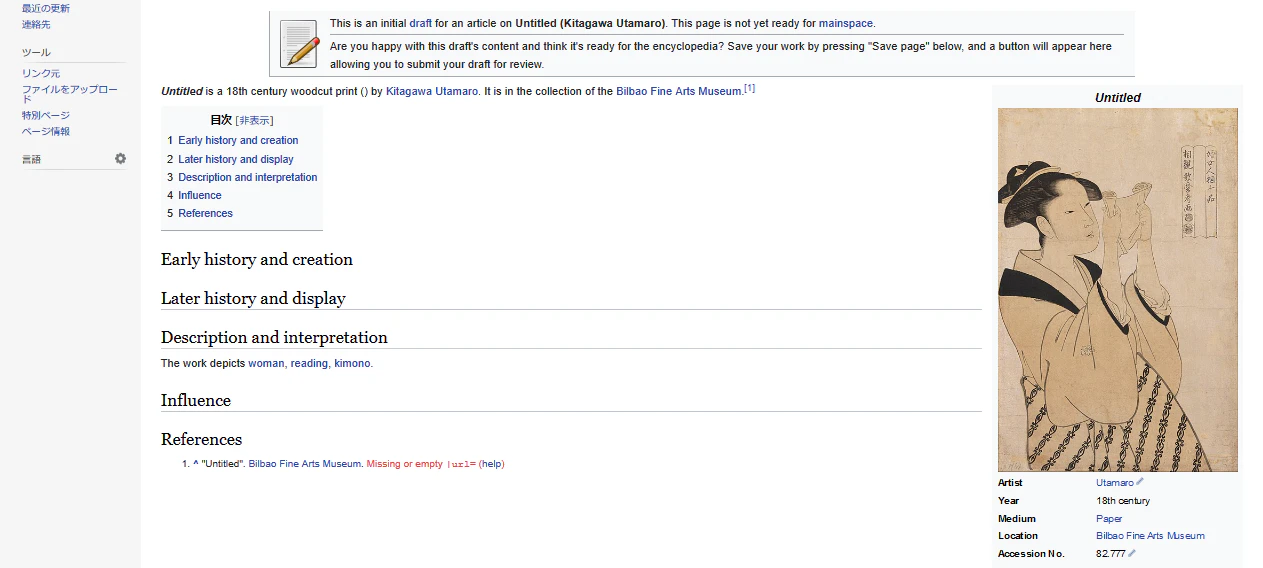Open the 最近の更新 sidebar link
This screenshot has height=568, width=1263.
[46, 8]
